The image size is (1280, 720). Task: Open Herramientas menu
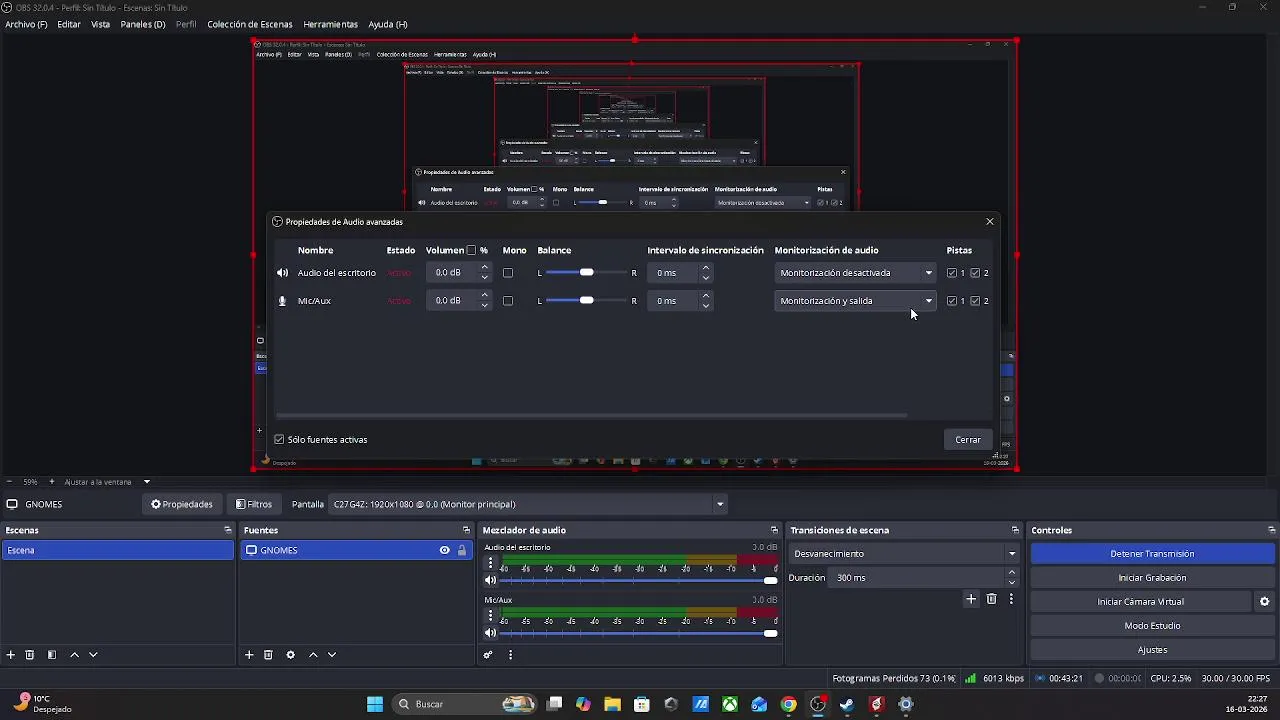(330, 24)
